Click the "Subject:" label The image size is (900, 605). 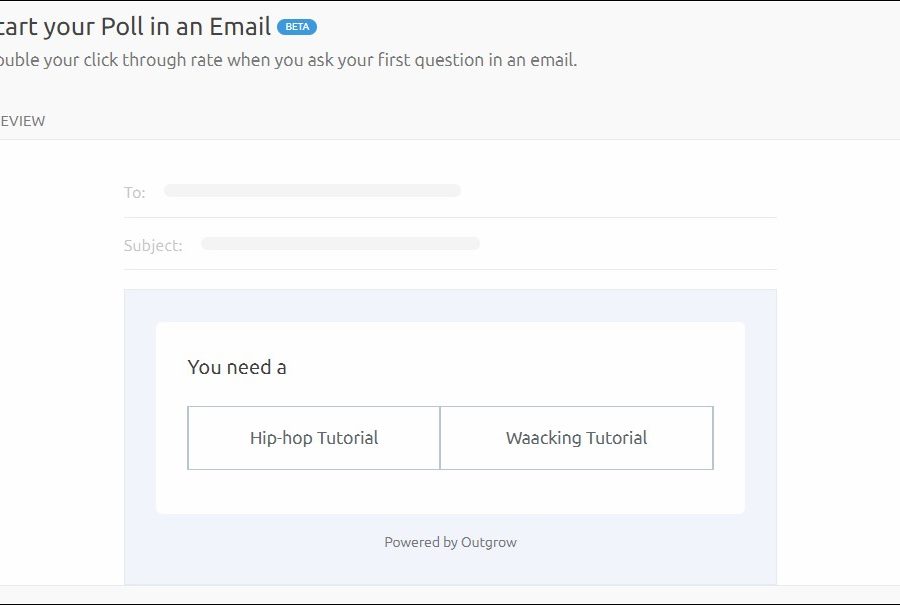[153, 245]
